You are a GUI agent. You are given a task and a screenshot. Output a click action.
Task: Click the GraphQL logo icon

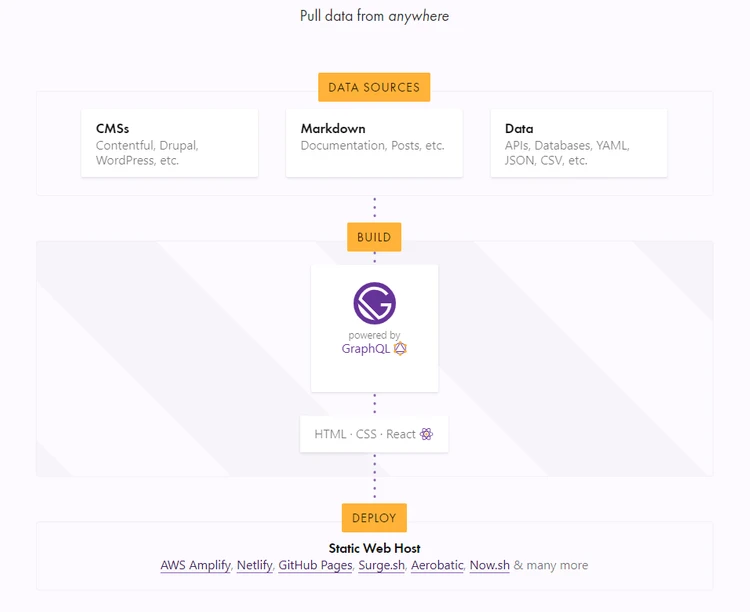(x=400, y=348)
